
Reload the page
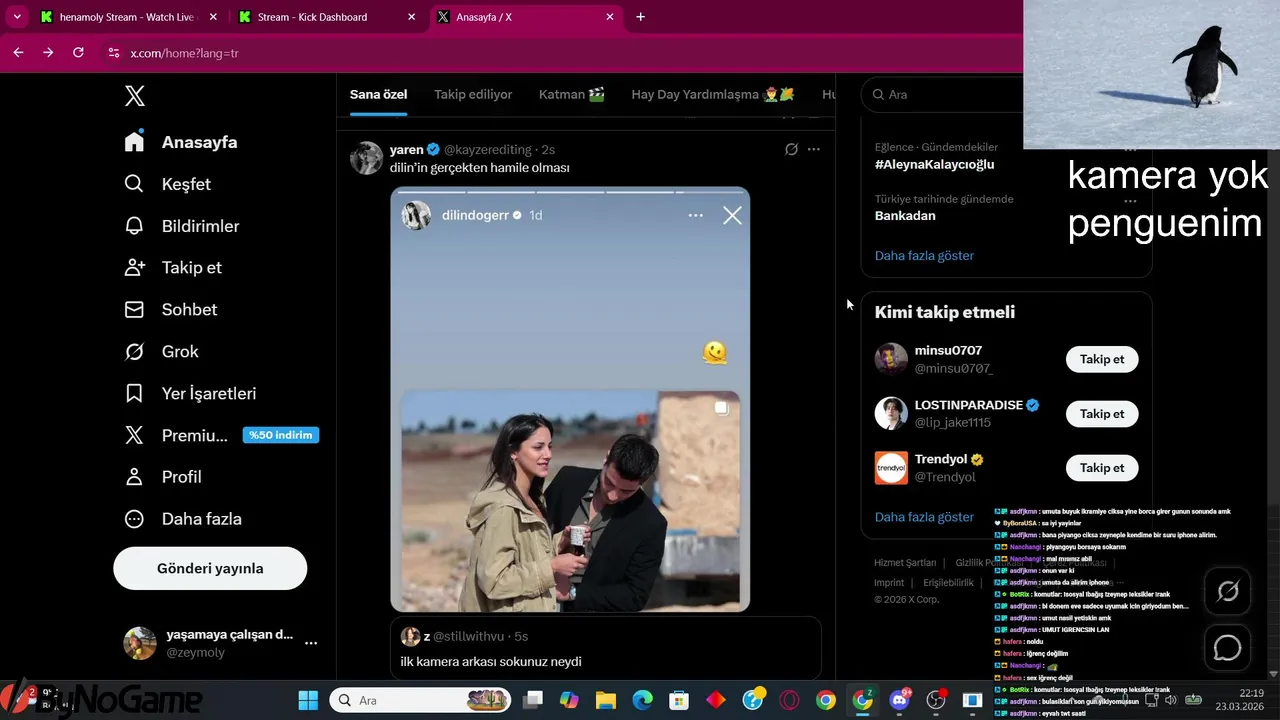(78, 52)
